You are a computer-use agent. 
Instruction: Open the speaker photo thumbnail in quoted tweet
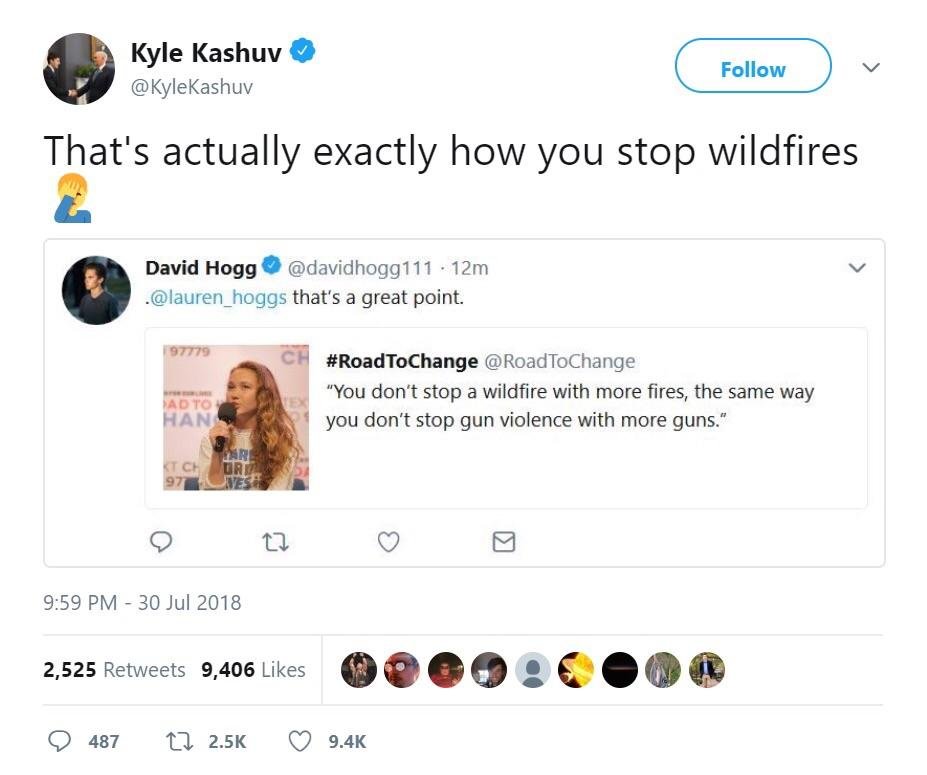pos(236,418)
